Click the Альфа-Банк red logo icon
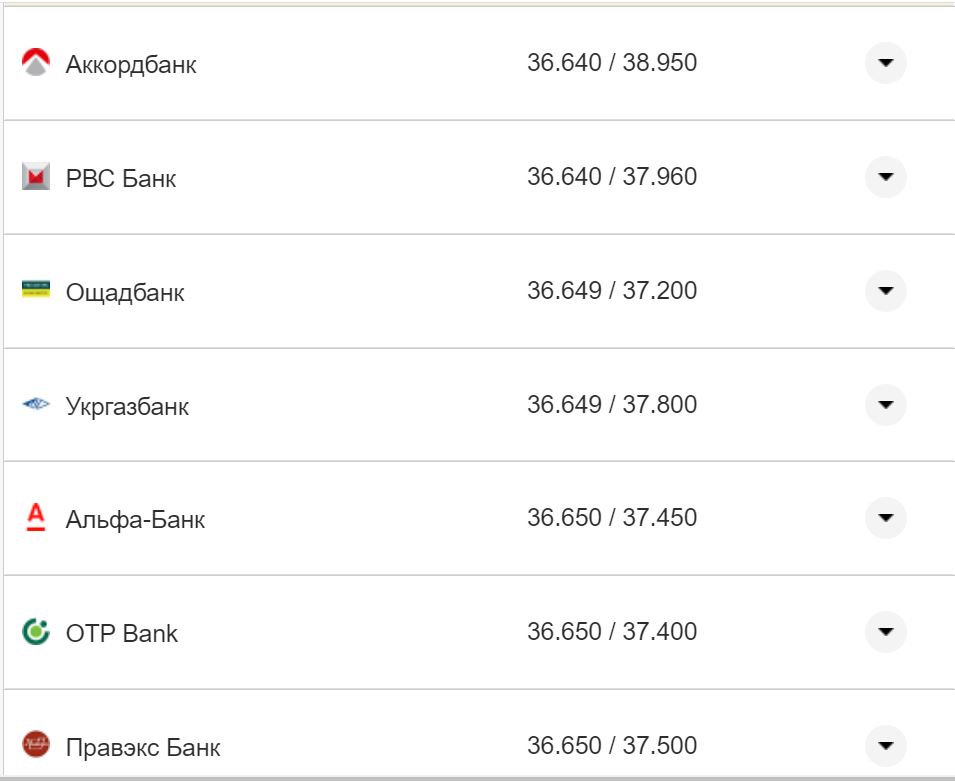The height and width of the screenshot is (781, 955). [x=36, y=518]
